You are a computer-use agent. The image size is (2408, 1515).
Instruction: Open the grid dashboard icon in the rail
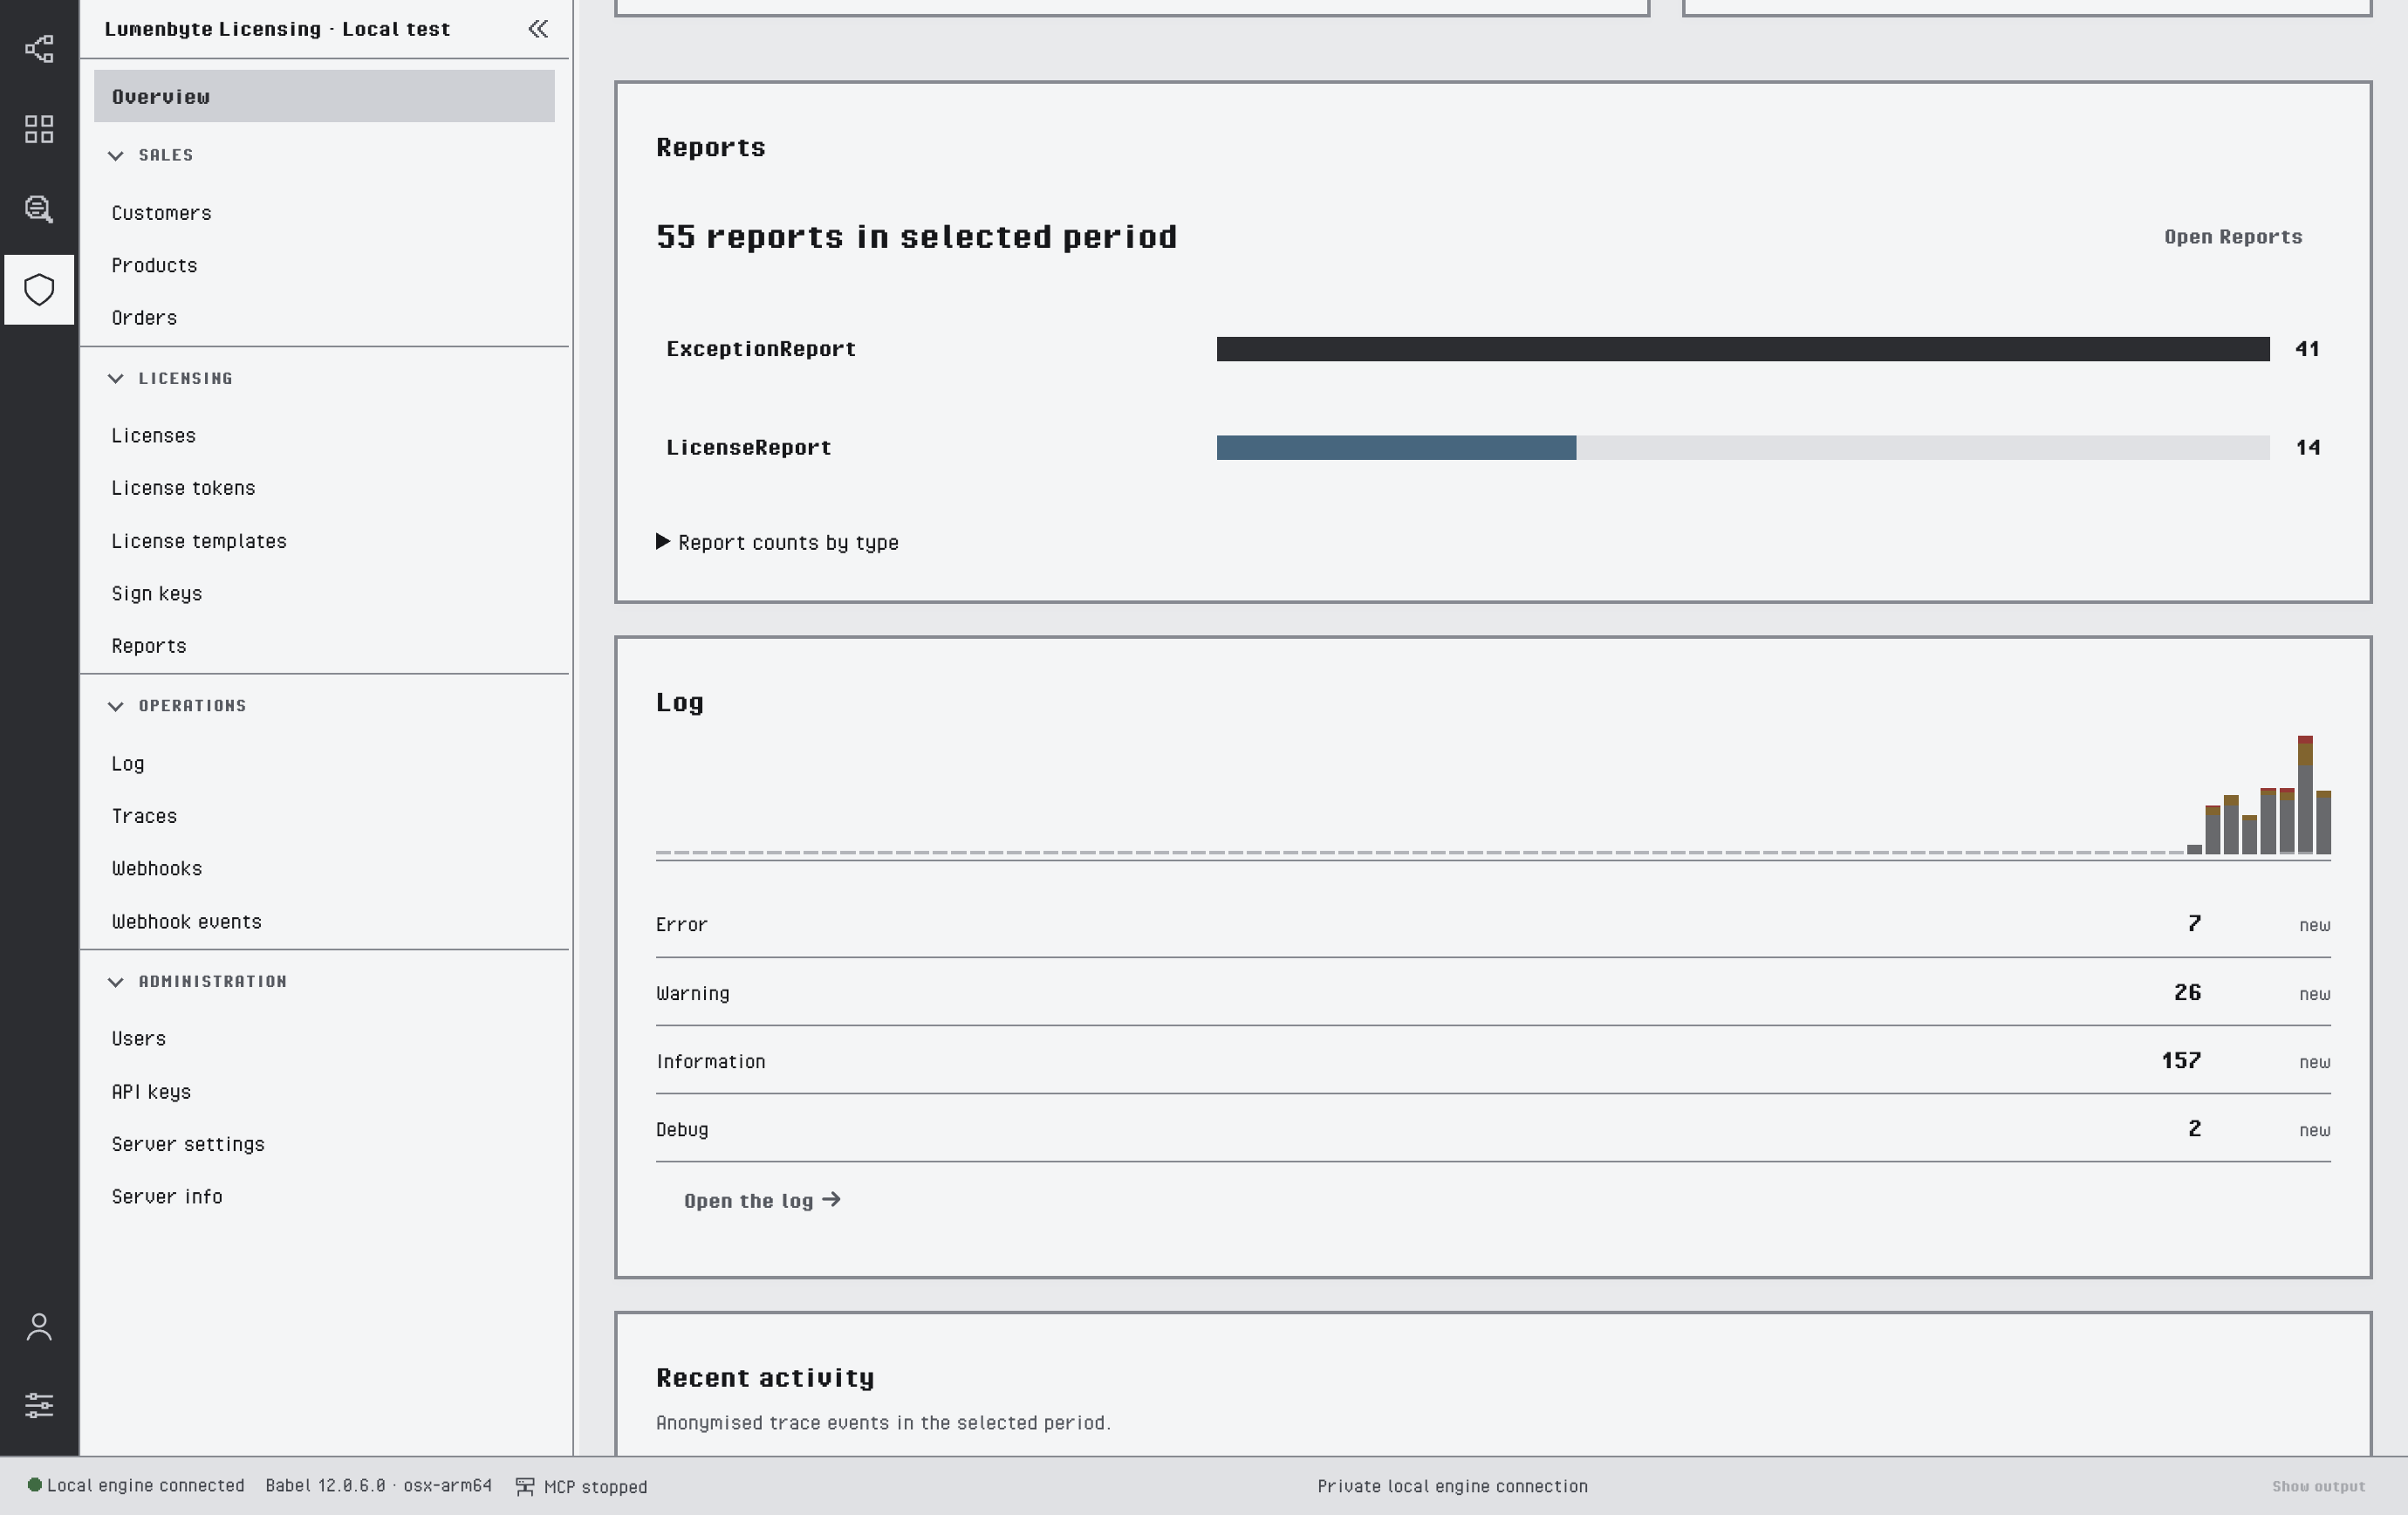click(x=39, y=129)
